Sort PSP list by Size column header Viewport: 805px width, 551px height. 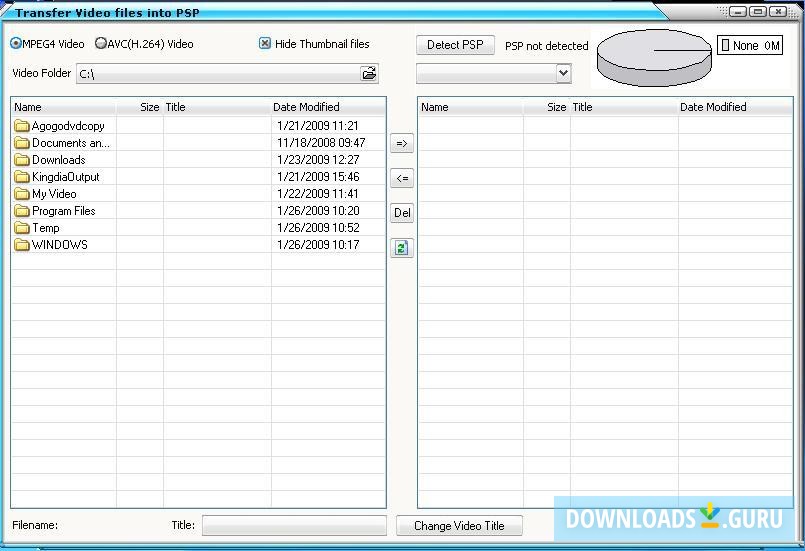point(547,107)
